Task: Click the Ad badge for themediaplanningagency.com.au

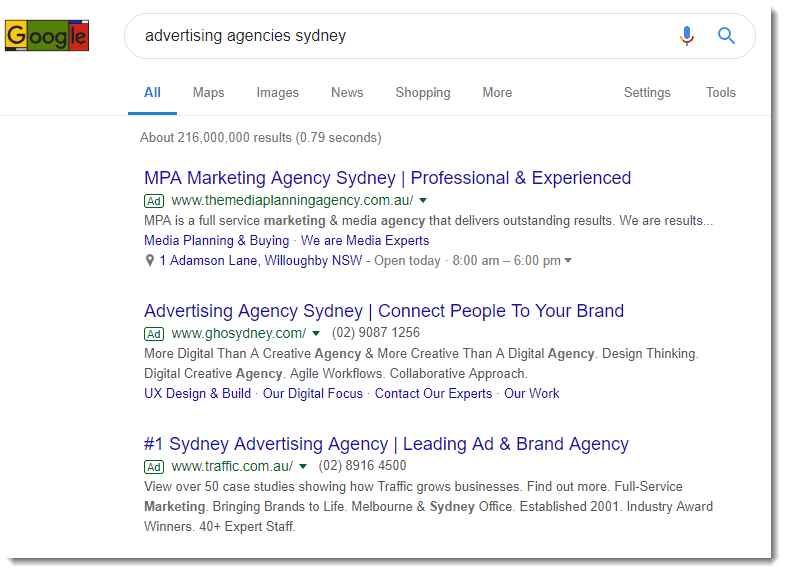Action: (154, 201)
